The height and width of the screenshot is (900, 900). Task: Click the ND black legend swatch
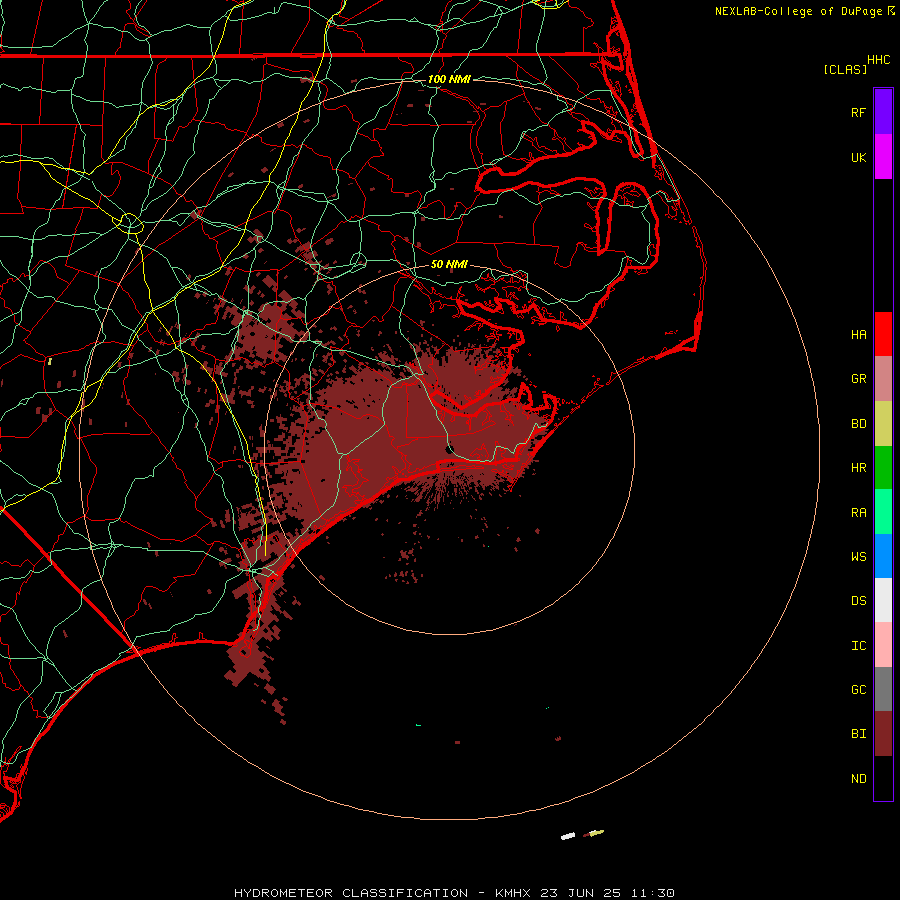883,778
